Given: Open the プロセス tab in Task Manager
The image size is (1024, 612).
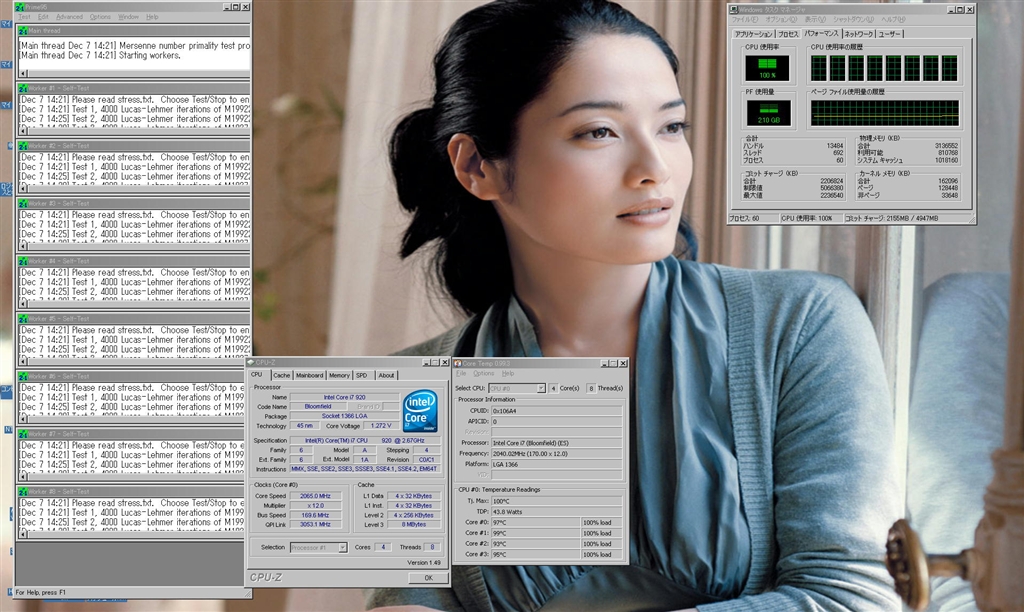Looking at the screenshot, I should point(788,34).
